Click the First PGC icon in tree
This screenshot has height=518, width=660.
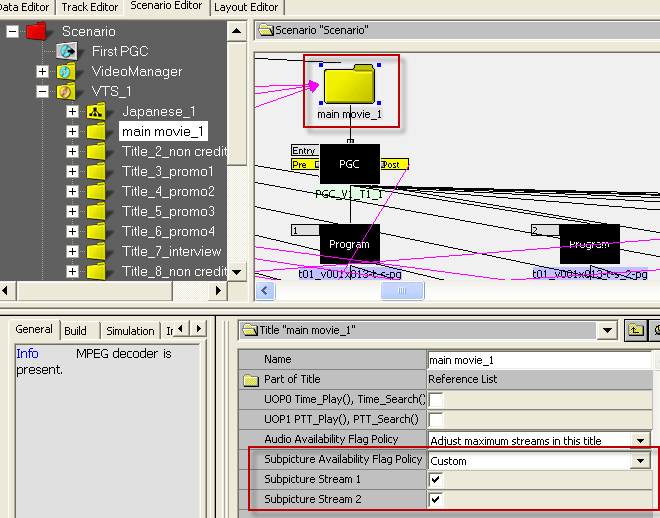[67, 51]
